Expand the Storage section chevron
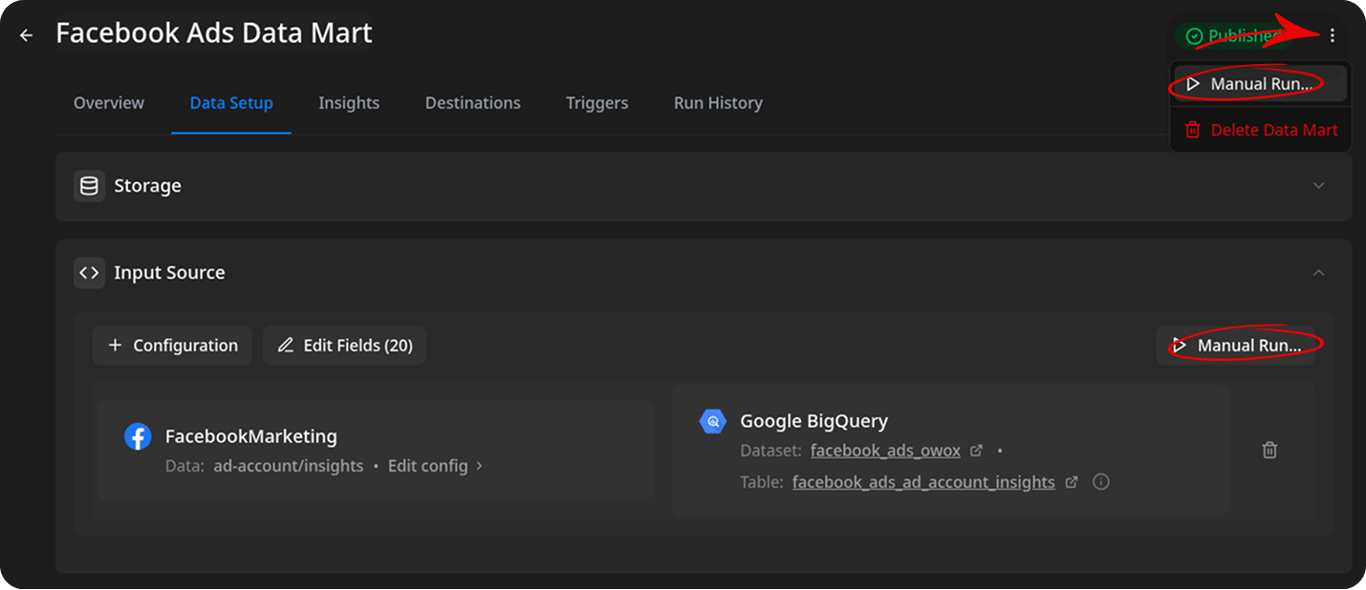This screenshot has width=1366, height=590. pyautogui.click(x=1318, y=186)
